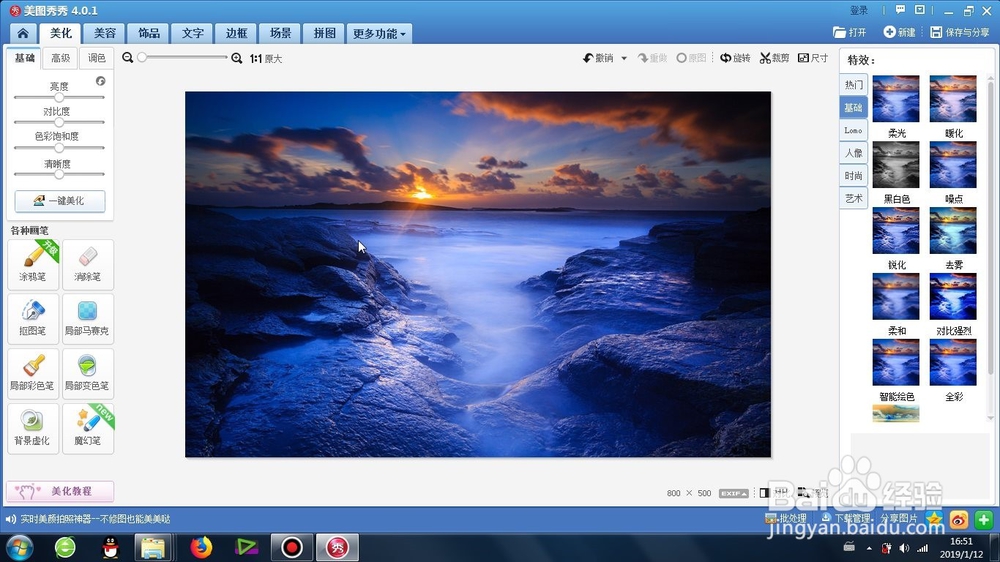Switch to the 饰品 tab
The image size is (1000, 562).
coord(149,33)
